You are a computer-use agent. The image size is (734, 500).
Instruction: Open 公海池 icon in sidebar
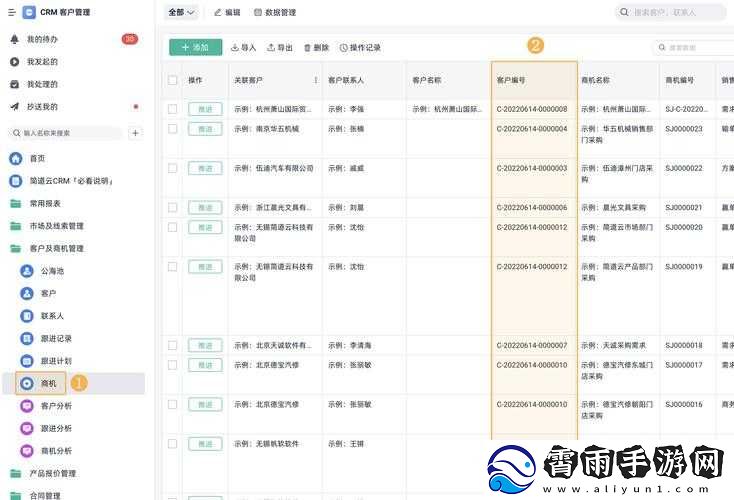pyautogui.click(x=27, y=271)
